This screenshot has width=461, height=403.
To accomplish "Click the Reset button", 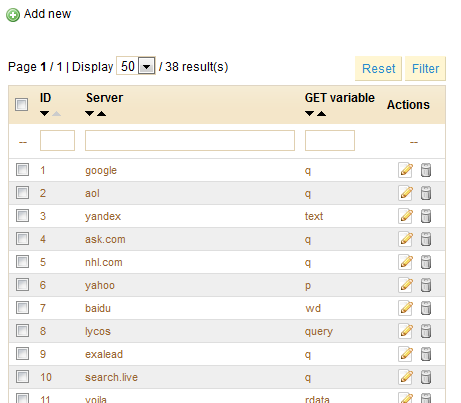I will [x=378, y=69].
